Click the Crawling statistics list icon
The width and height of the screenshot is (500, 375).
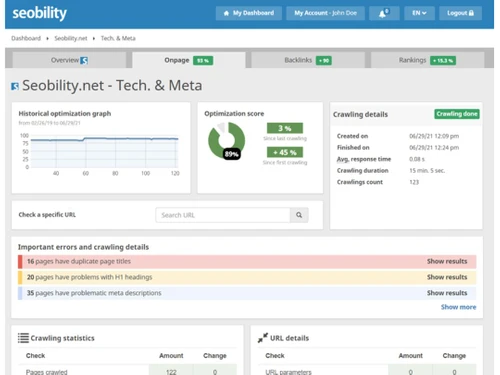tap(23, 338)
